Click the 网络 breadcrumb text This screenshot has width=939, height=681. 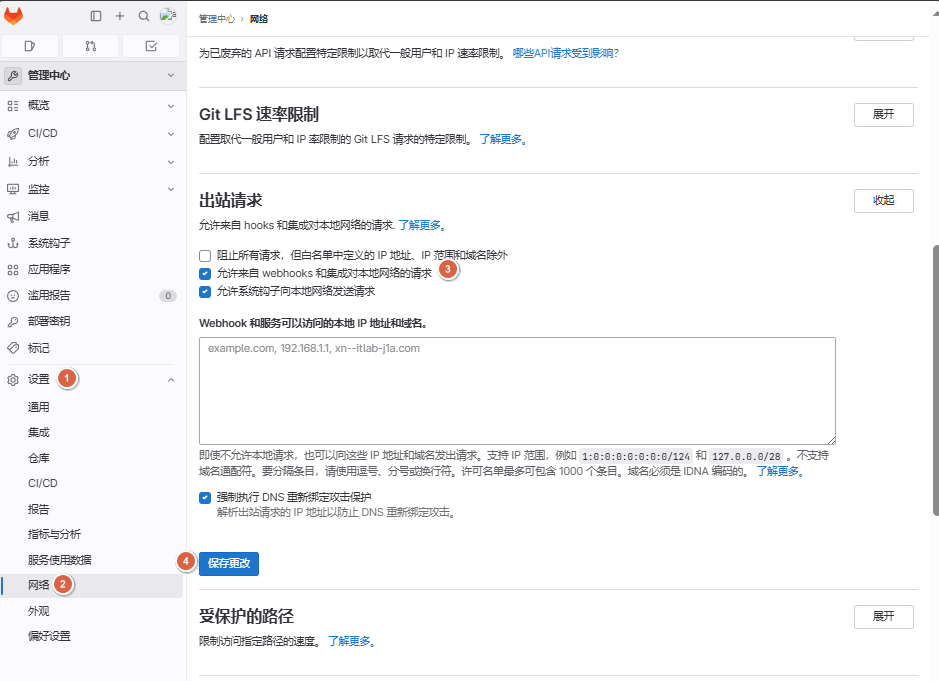point(259,19)
